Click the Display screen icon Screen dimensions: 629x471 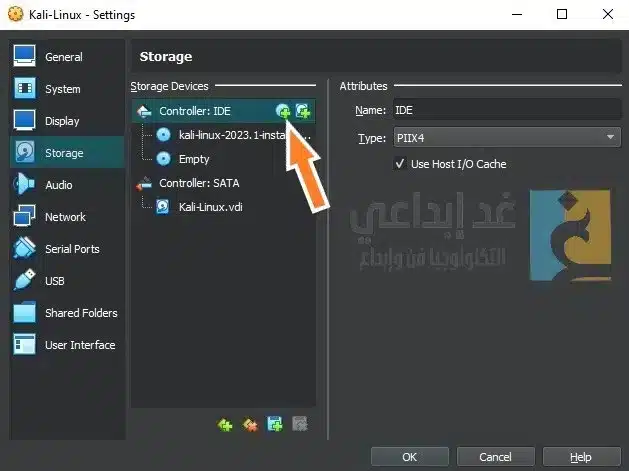[x=24, y=120]
